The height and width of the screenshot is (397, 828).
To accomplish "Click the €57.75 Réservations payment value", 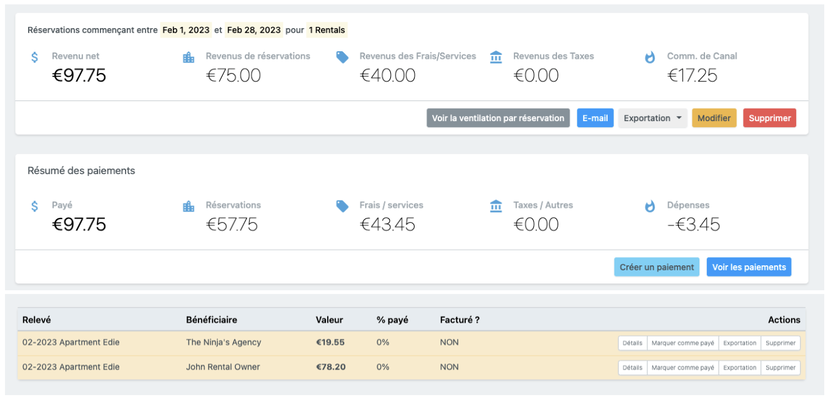I will click(x=232, y=225).
